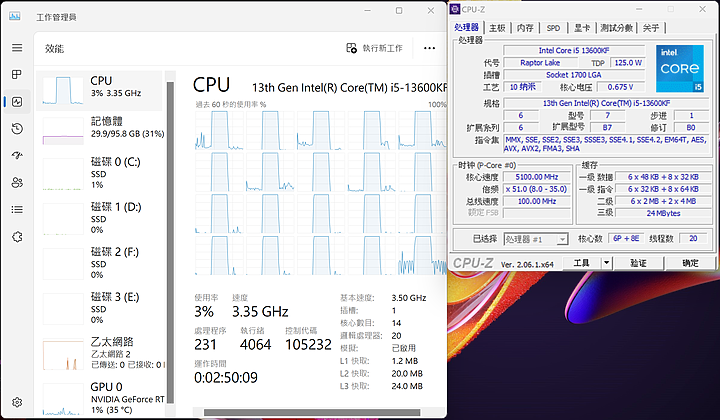This screenshot has width=720, height=420.
Task: Open the three-dot more options menu
Action: tap(429, 48)
